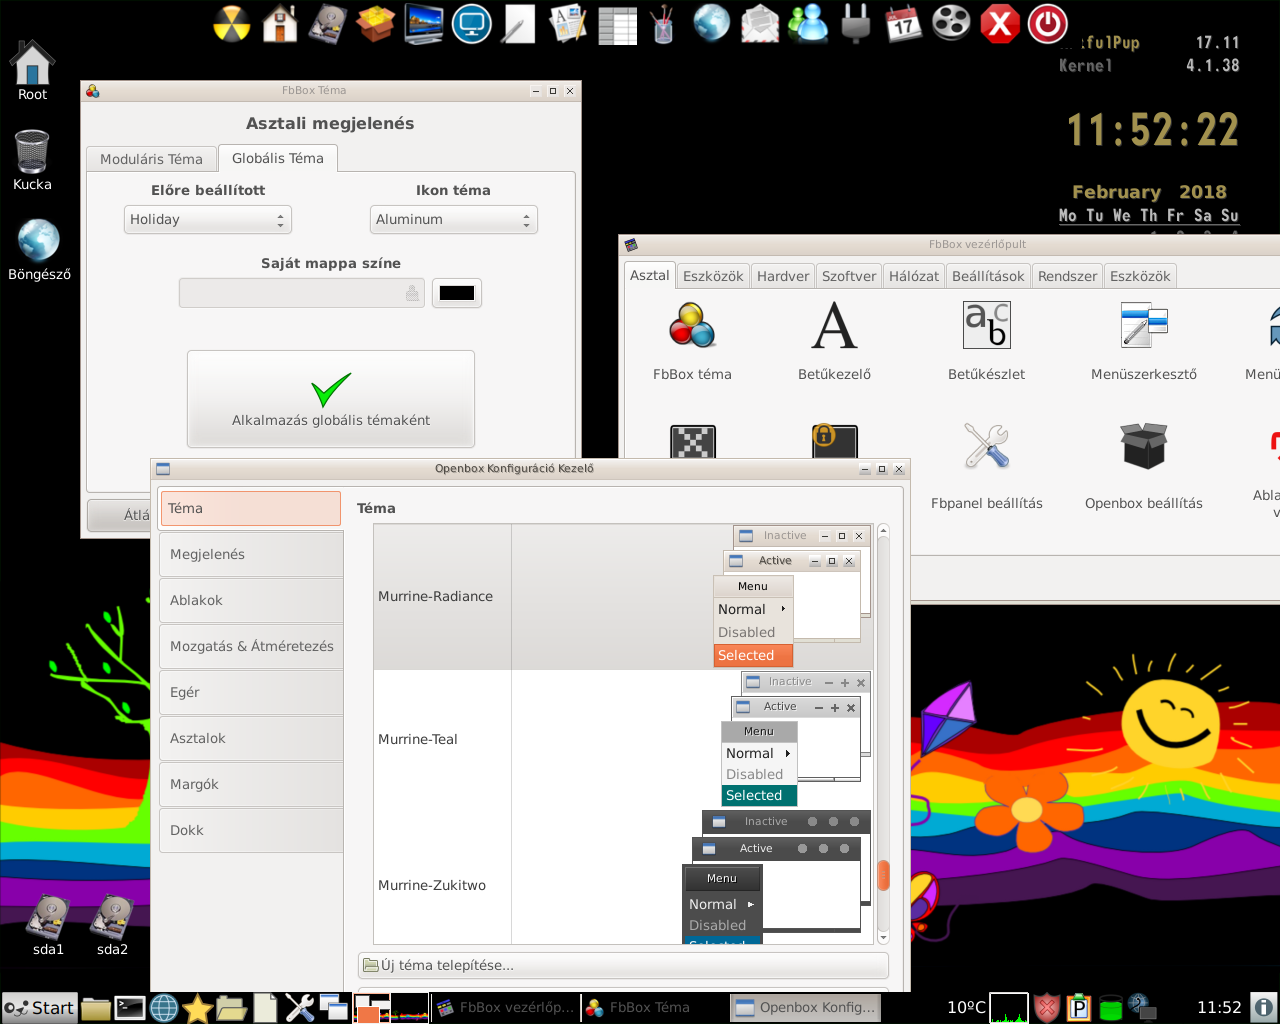Click Új téma telepítése button
The width and height of the screenshot is (1280, 1024).
[623, 965]
